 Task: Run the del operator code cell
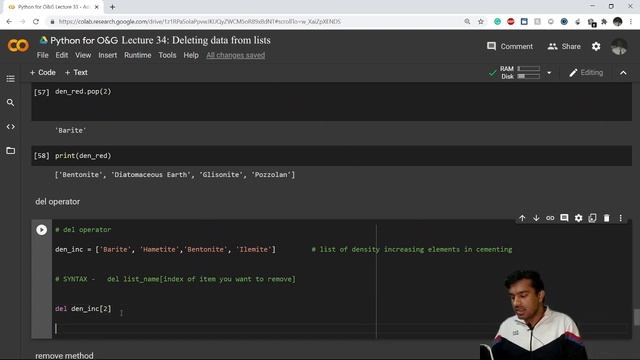[41, 230]
